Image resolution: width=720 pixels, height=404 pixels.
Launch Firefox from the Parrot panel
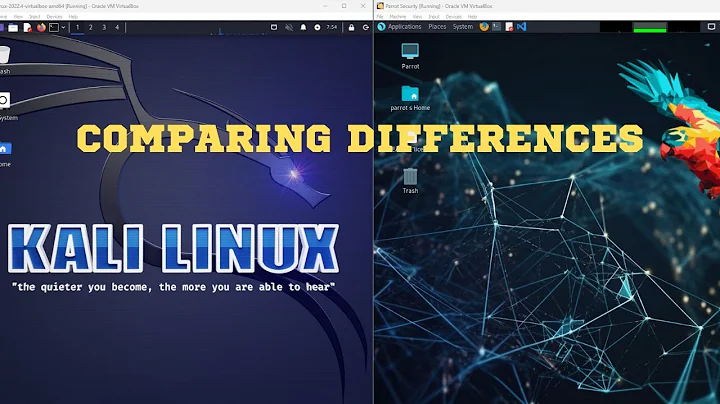tap(484, 27)
